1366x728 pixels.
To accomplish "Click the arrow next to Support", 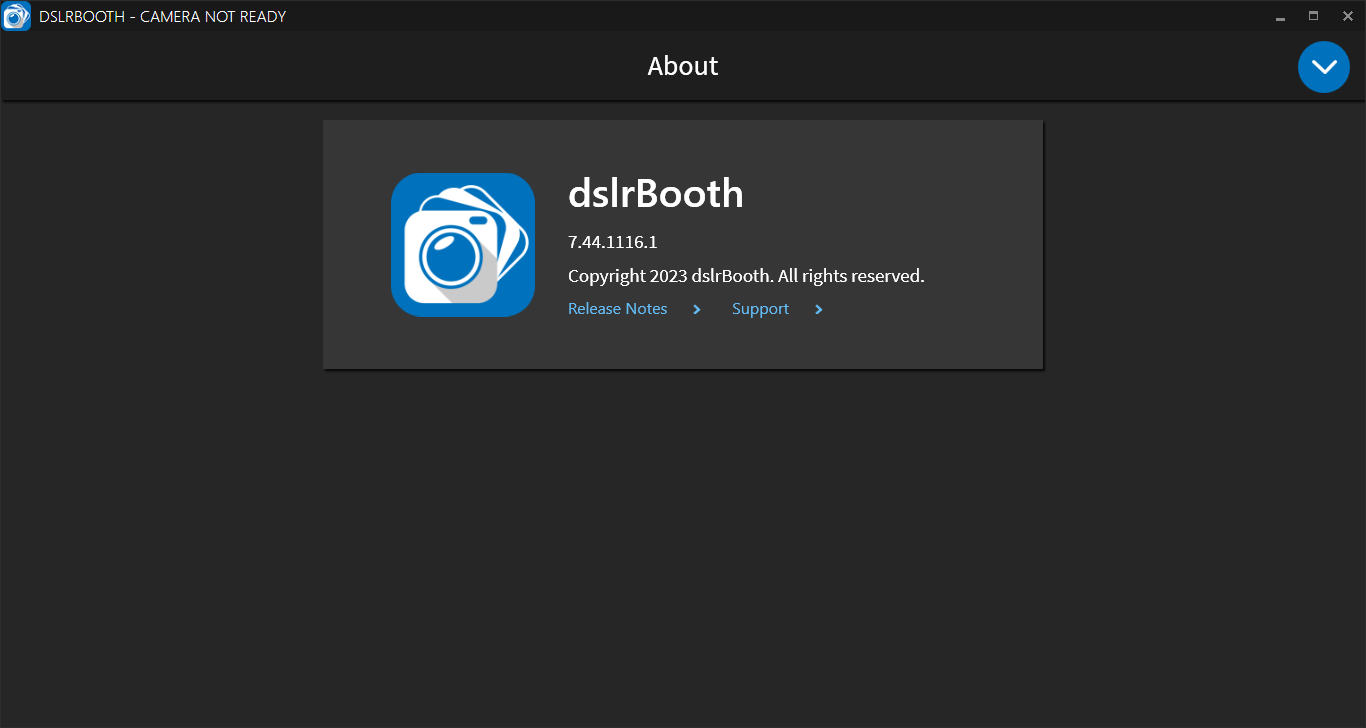I will coord(819,310).
